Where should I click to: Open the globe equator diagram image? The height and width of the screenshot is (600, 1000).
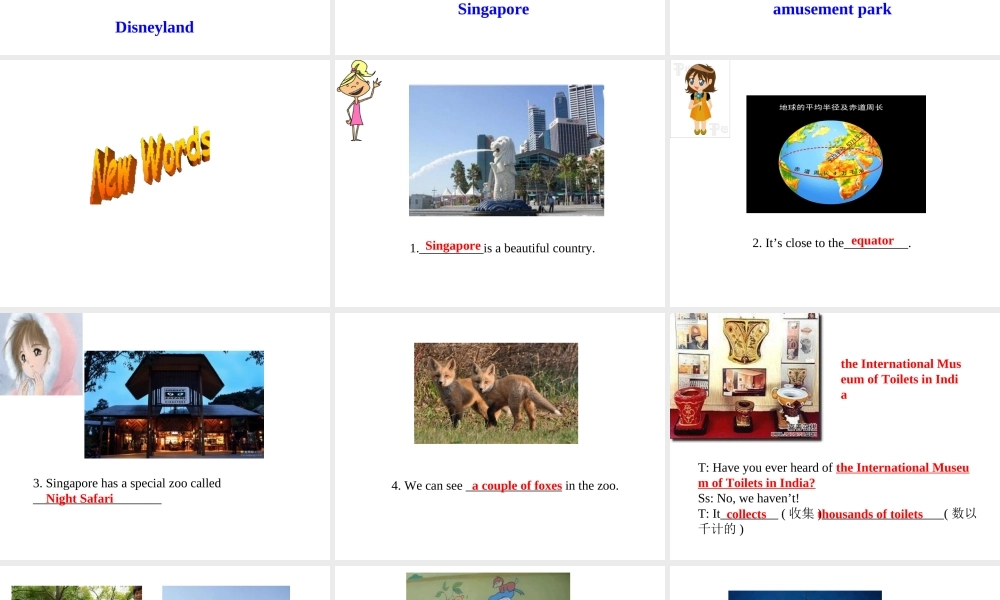pos(835,154)
